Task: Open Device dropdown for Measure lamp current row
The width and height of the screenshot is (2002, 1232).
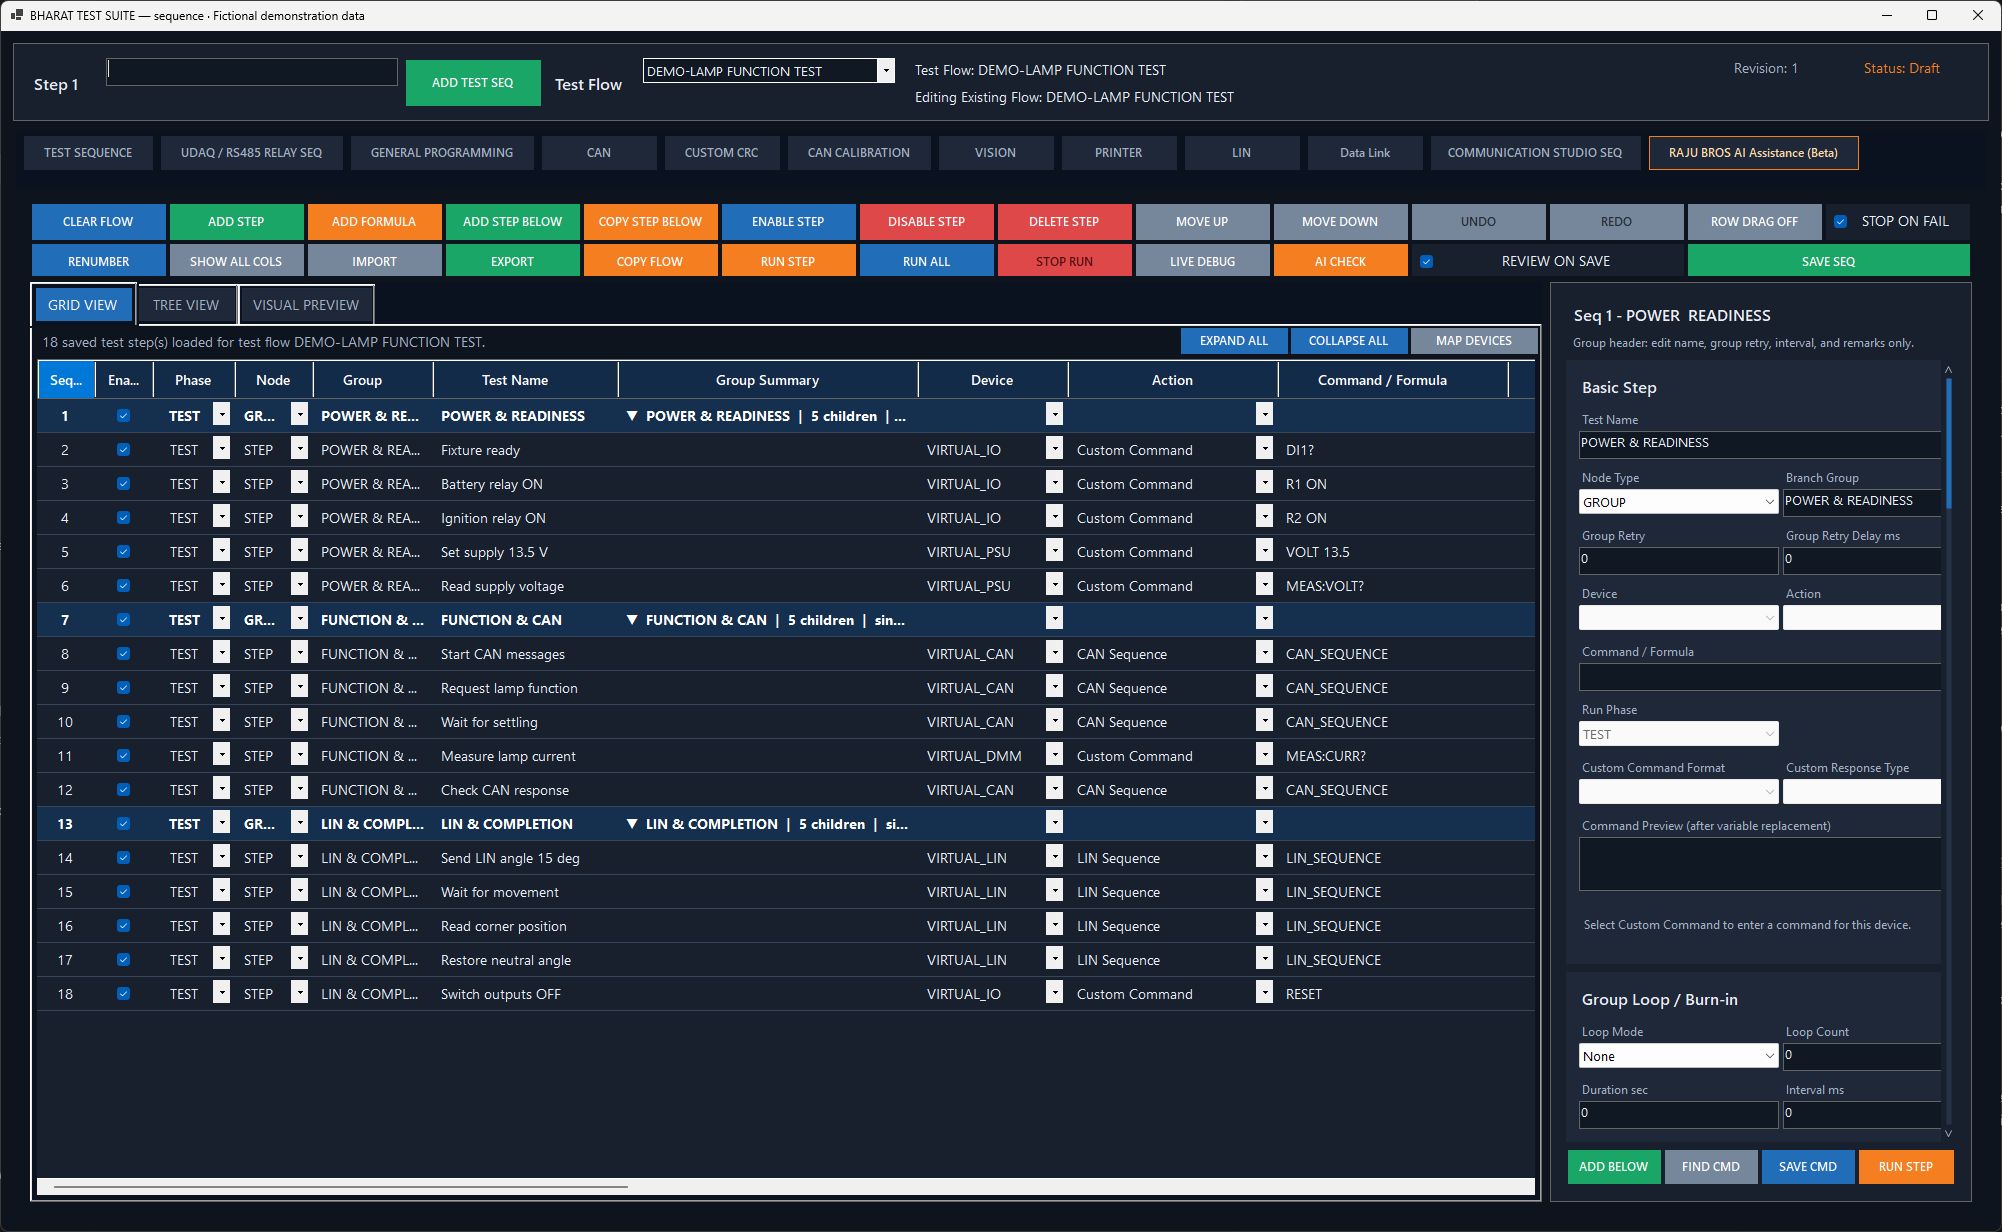Action: (1054, 755)
